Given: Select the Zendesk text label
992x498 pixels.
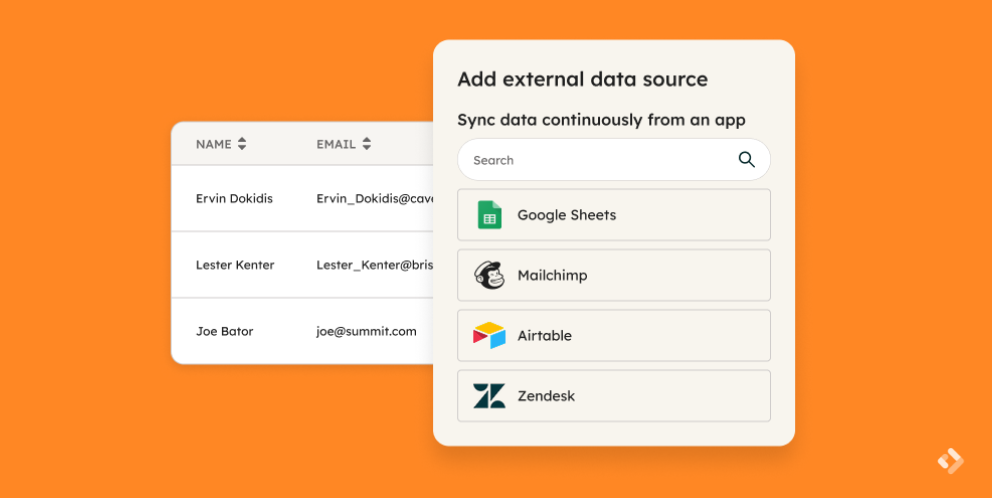Looking at the screenshot, I should tap(546, 396).
